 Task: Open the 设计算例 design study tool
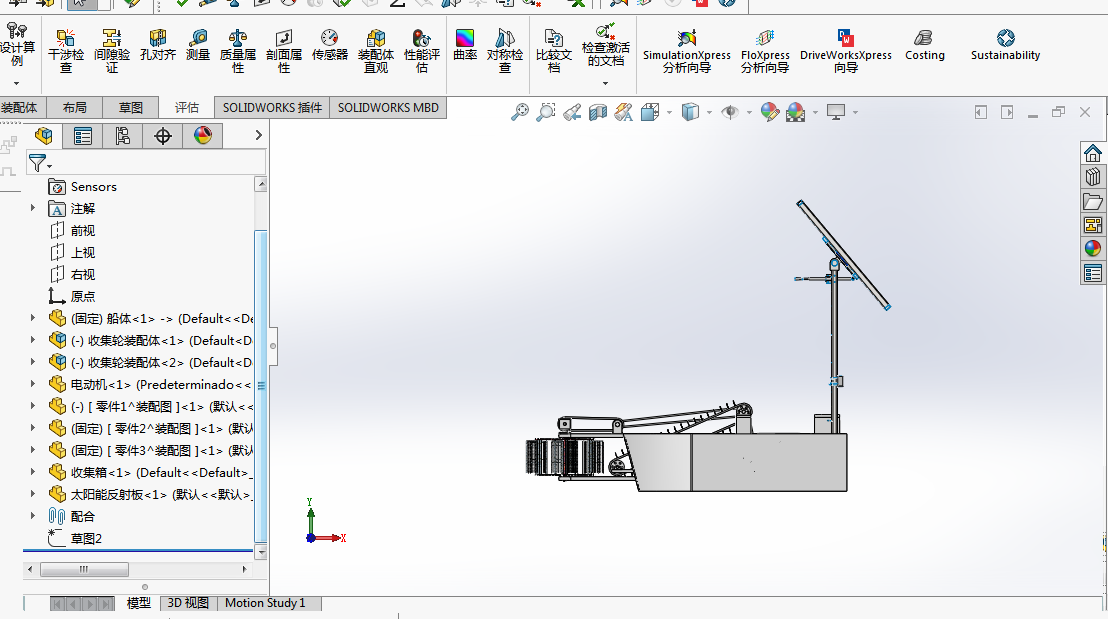[17, 45]
